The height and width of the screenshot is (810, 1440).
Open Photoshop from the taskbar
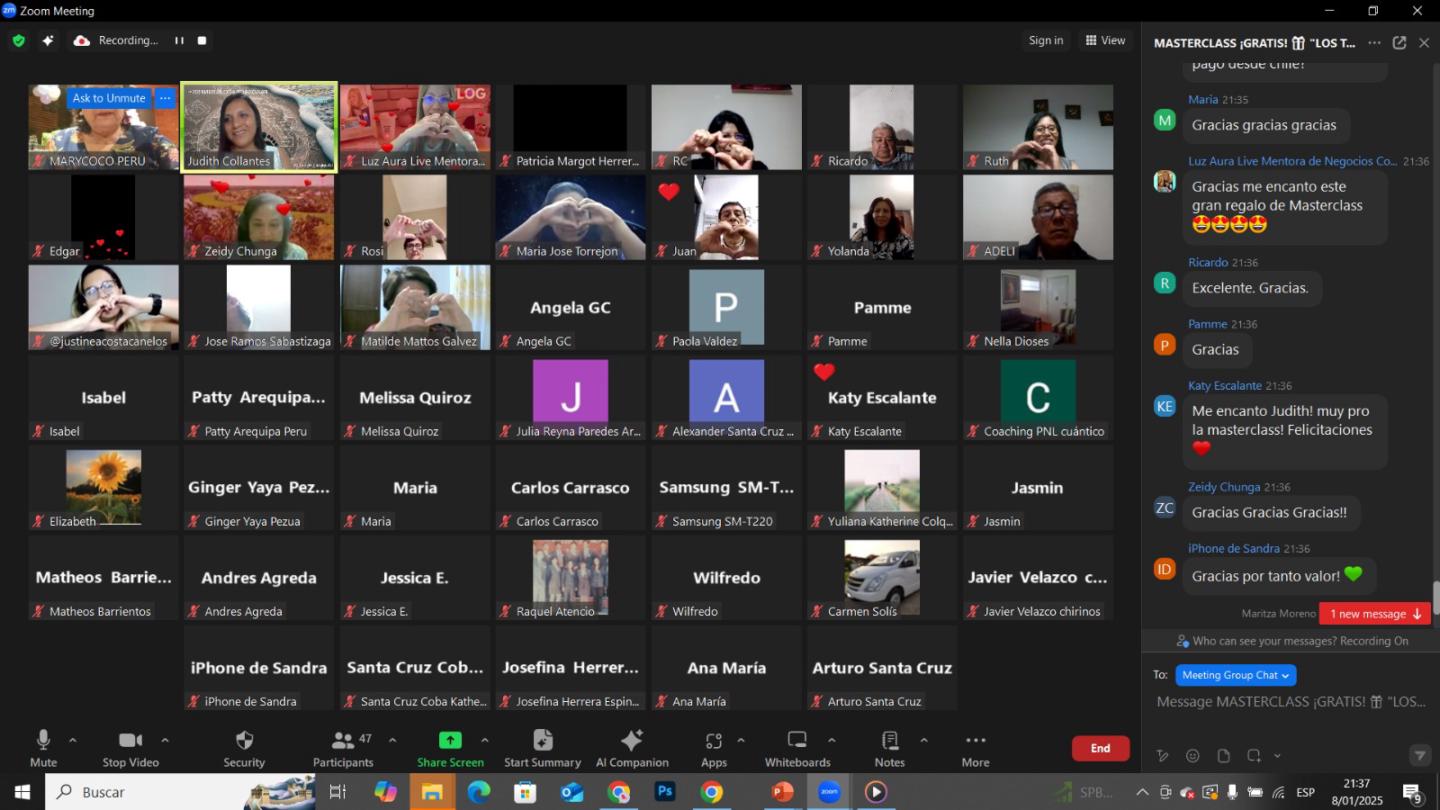665,792
